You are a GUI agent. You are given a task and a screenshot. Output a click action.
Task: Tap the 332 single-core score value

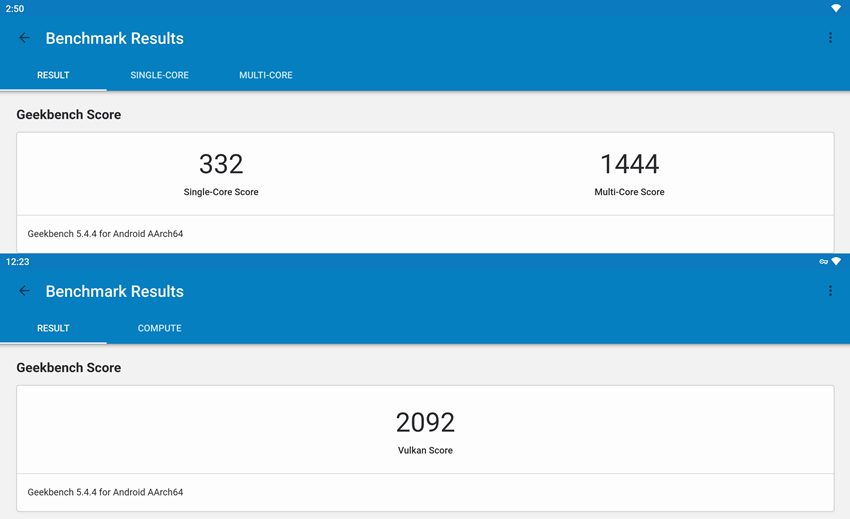(221, 164)
